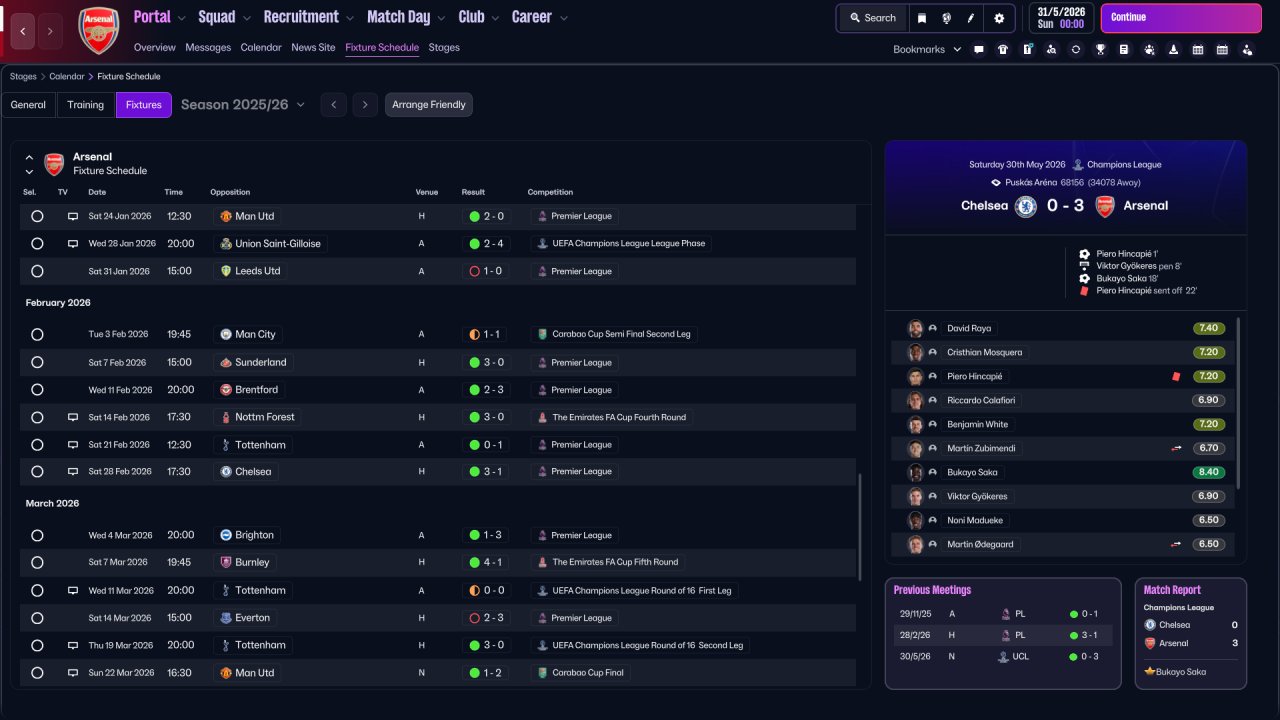Open the Stages tab in the Portal submenu
Viewport: 1280px width, 720px height.
(444, 48)
